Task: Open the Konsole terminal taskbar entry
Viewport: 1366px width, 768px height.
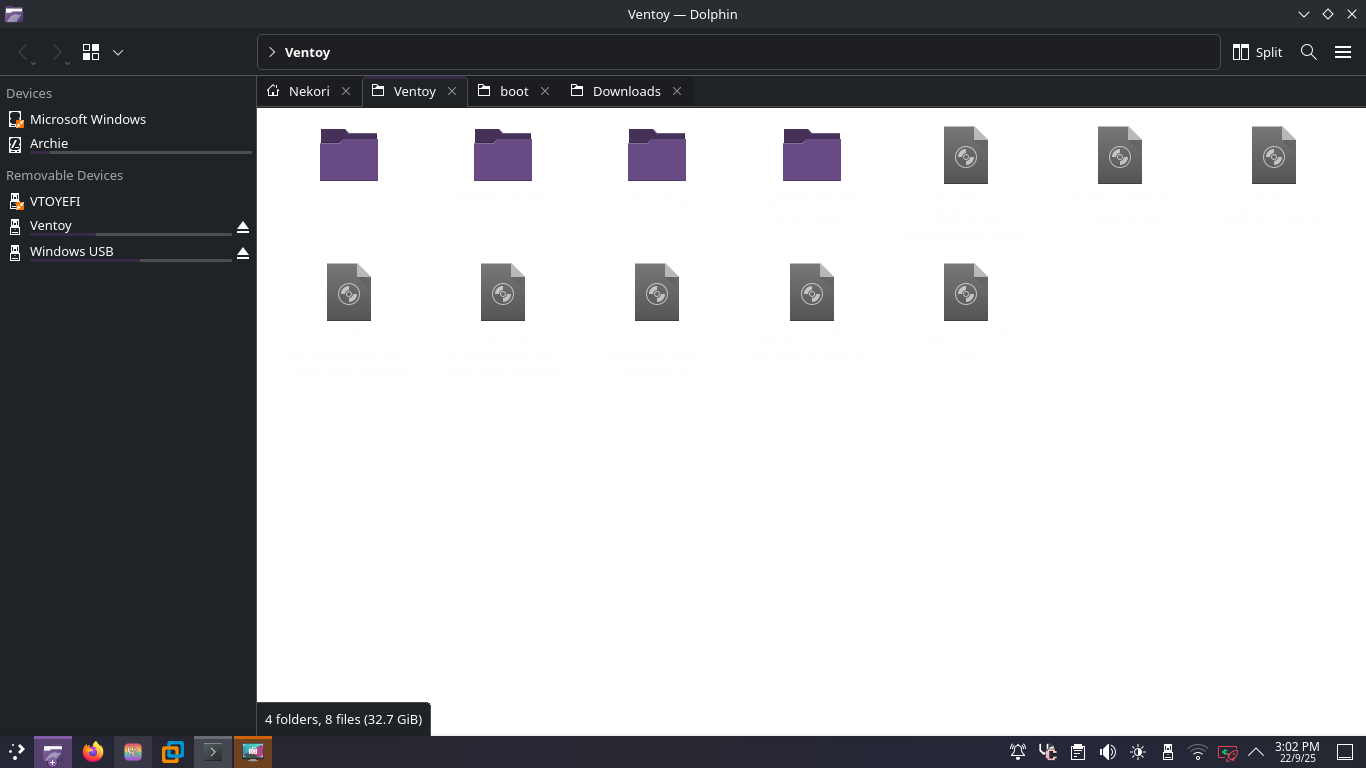Action: click(213, 752)
